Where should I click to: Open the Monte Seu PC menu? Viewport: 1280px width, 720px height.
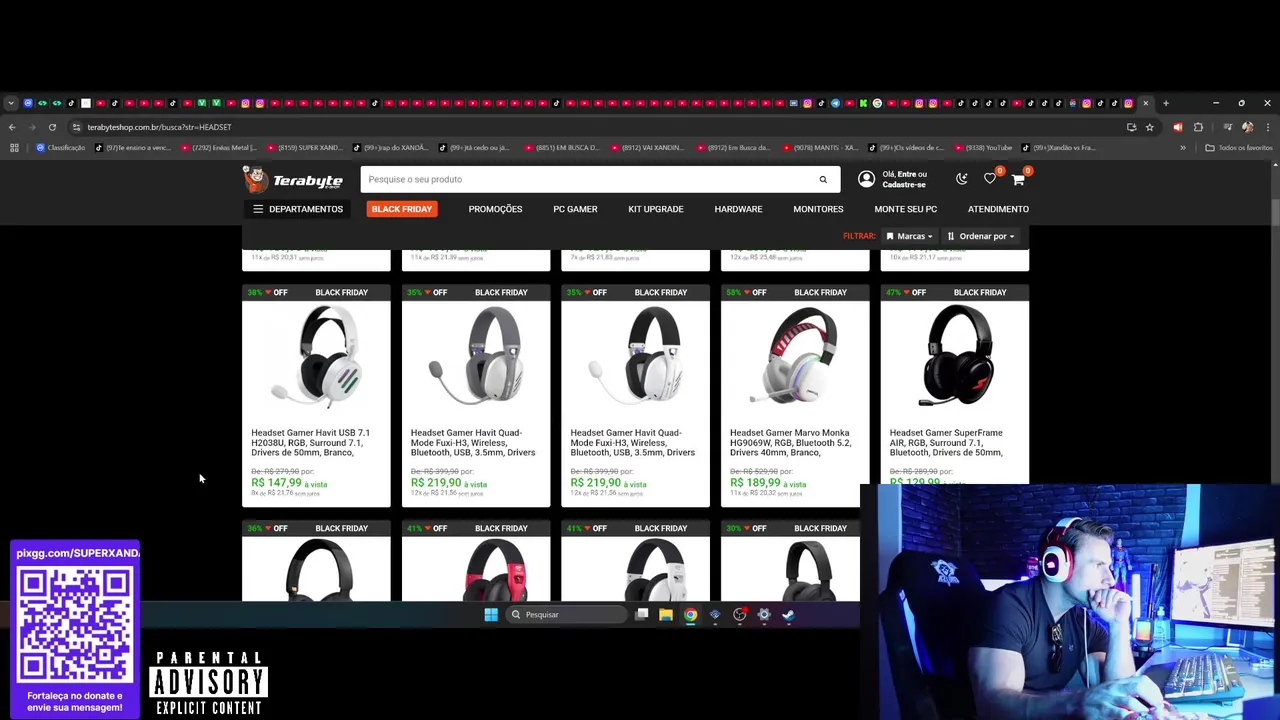[905, 209]
